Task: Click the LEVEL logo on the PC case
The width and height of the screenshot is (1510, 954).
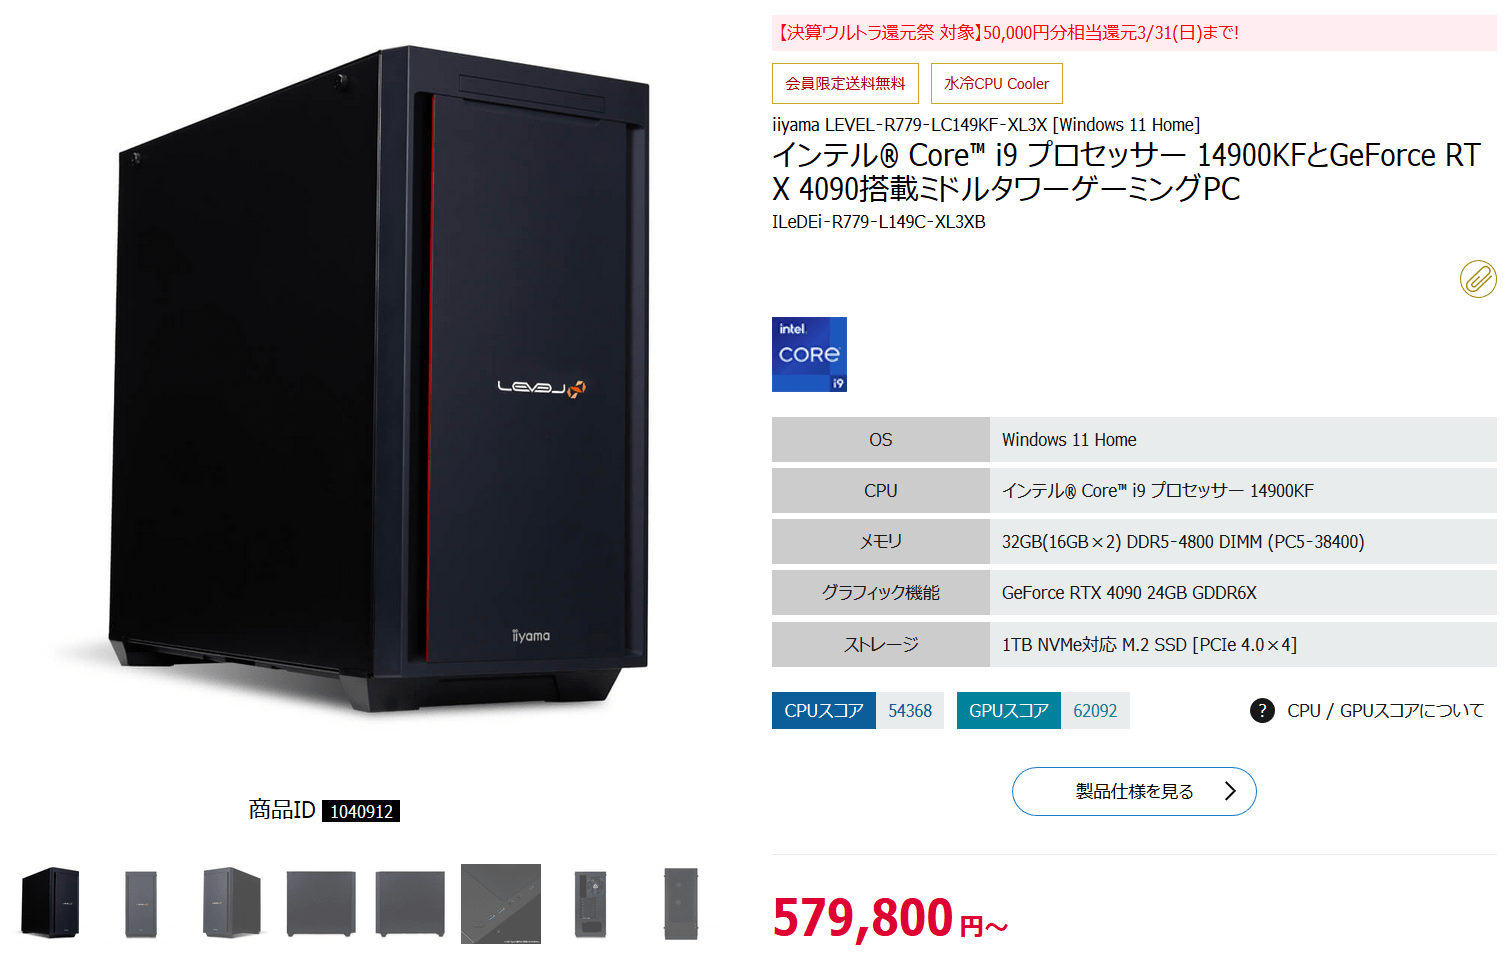Action: coord(542,388)
